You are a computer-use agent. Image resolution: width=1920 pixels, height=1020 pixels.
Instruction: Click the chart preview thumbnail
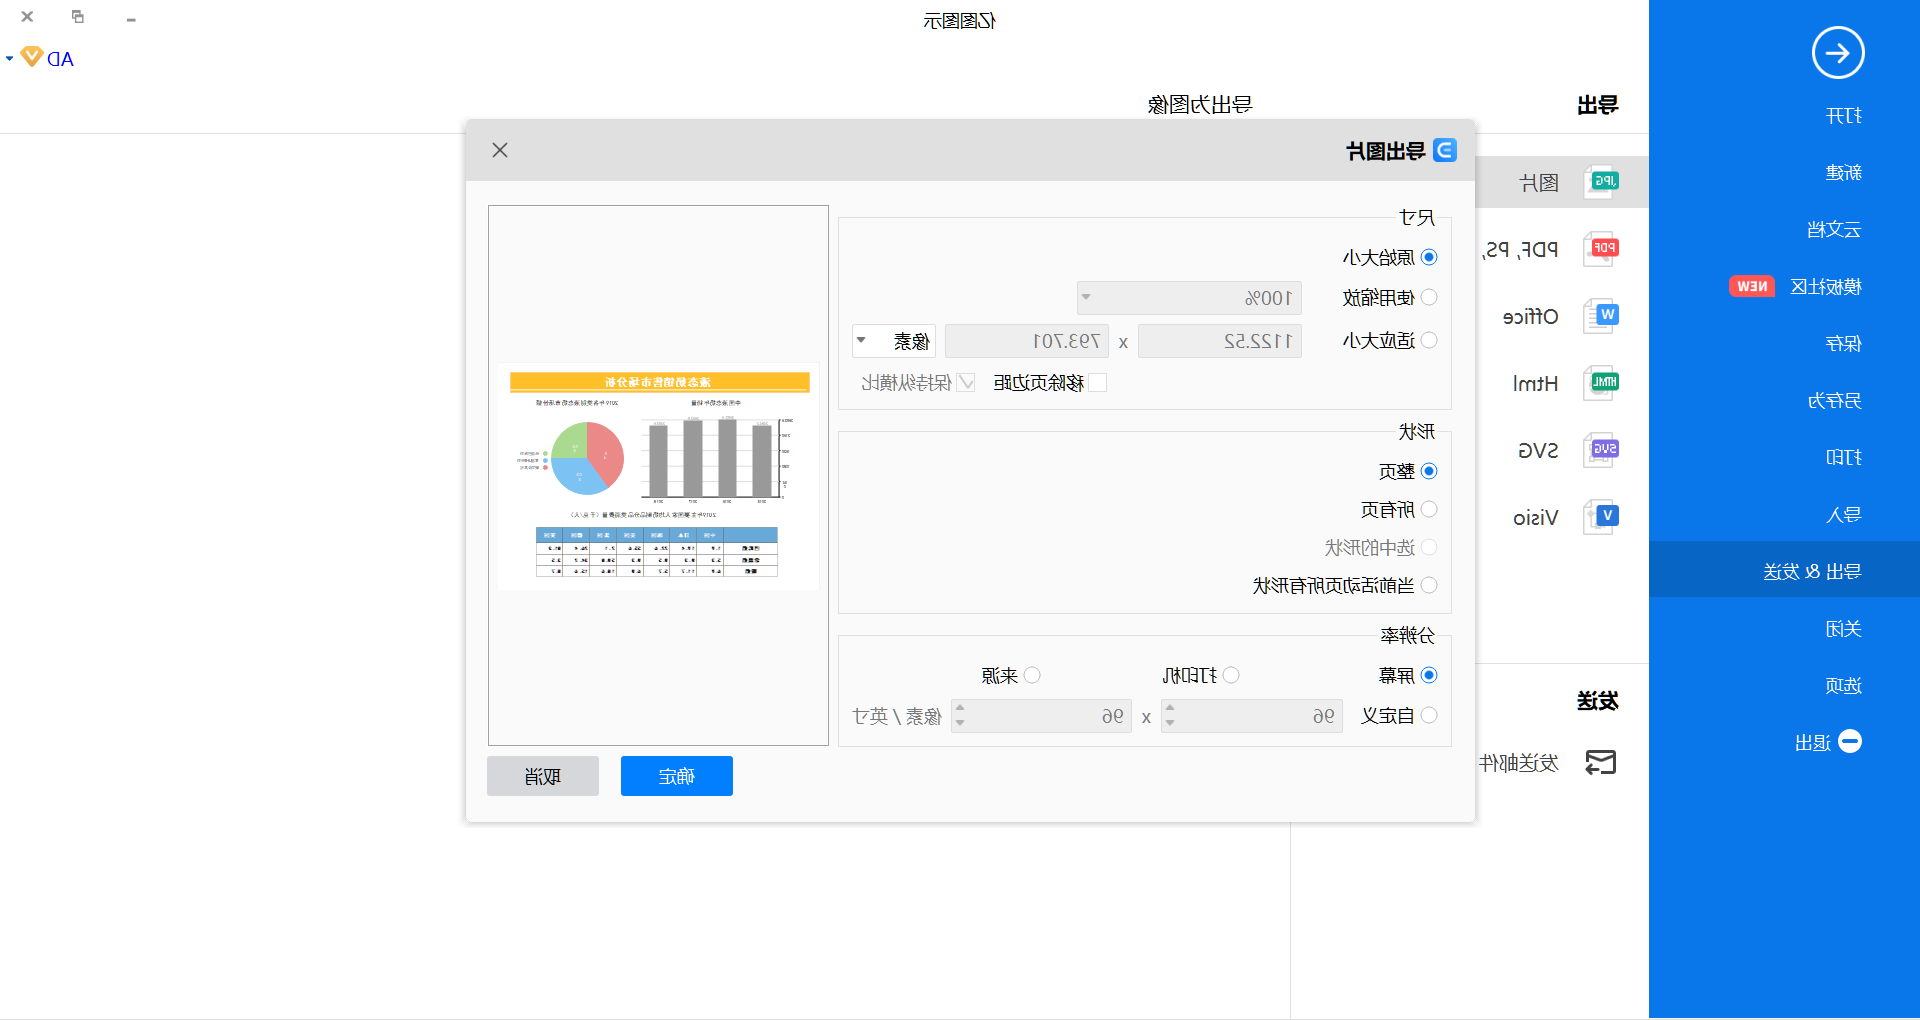pos(659,476)
